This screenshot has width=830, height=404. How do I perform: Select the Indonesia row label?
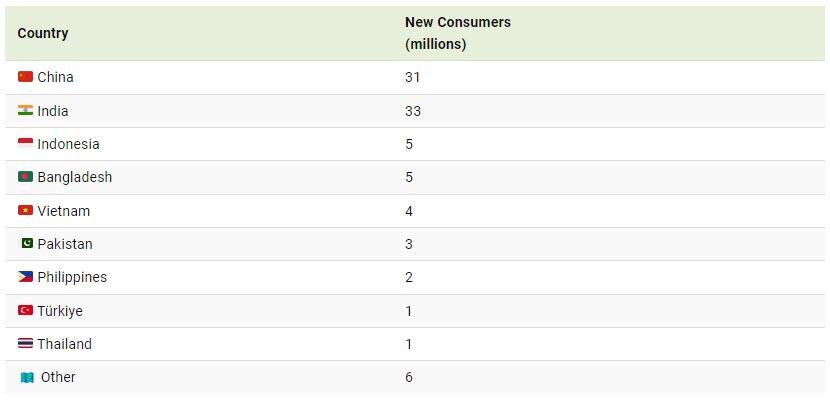(68, 144)
